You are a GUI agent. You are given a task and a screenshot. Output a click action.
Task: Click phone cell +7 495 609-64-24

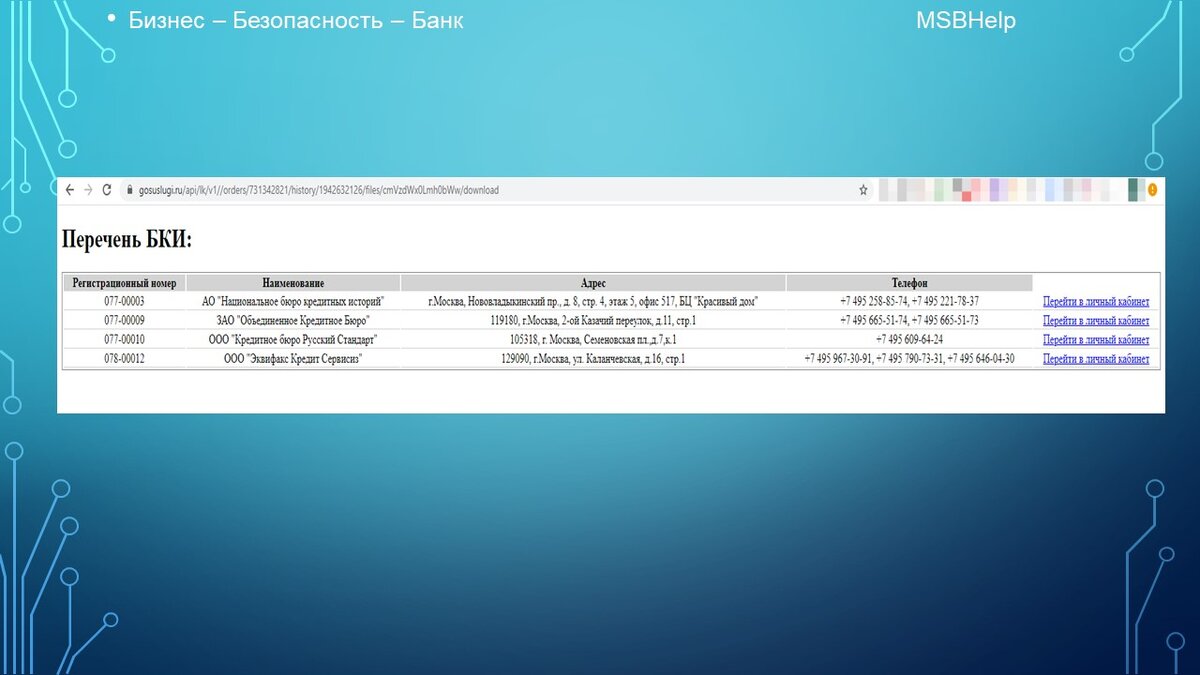point(909,340)
